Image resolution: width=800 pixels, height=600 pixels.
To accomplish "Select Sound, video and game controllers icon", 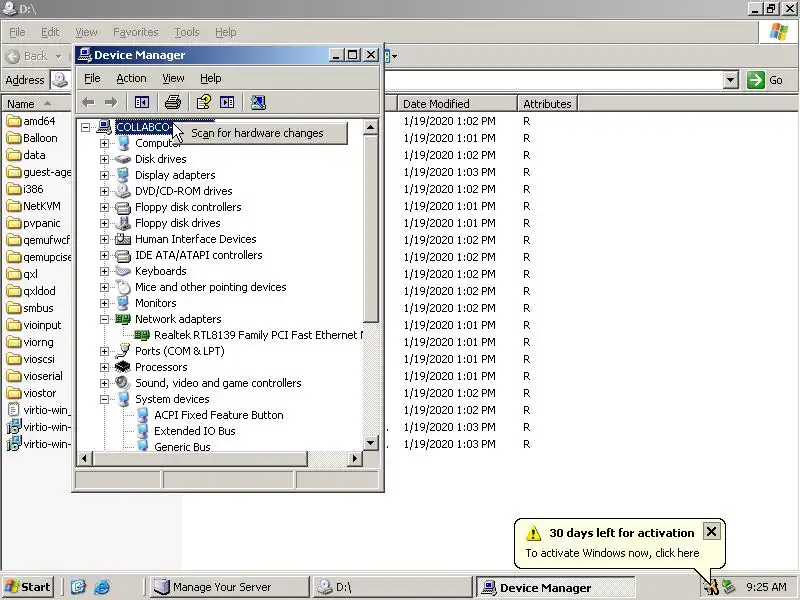I will [123, 383].
